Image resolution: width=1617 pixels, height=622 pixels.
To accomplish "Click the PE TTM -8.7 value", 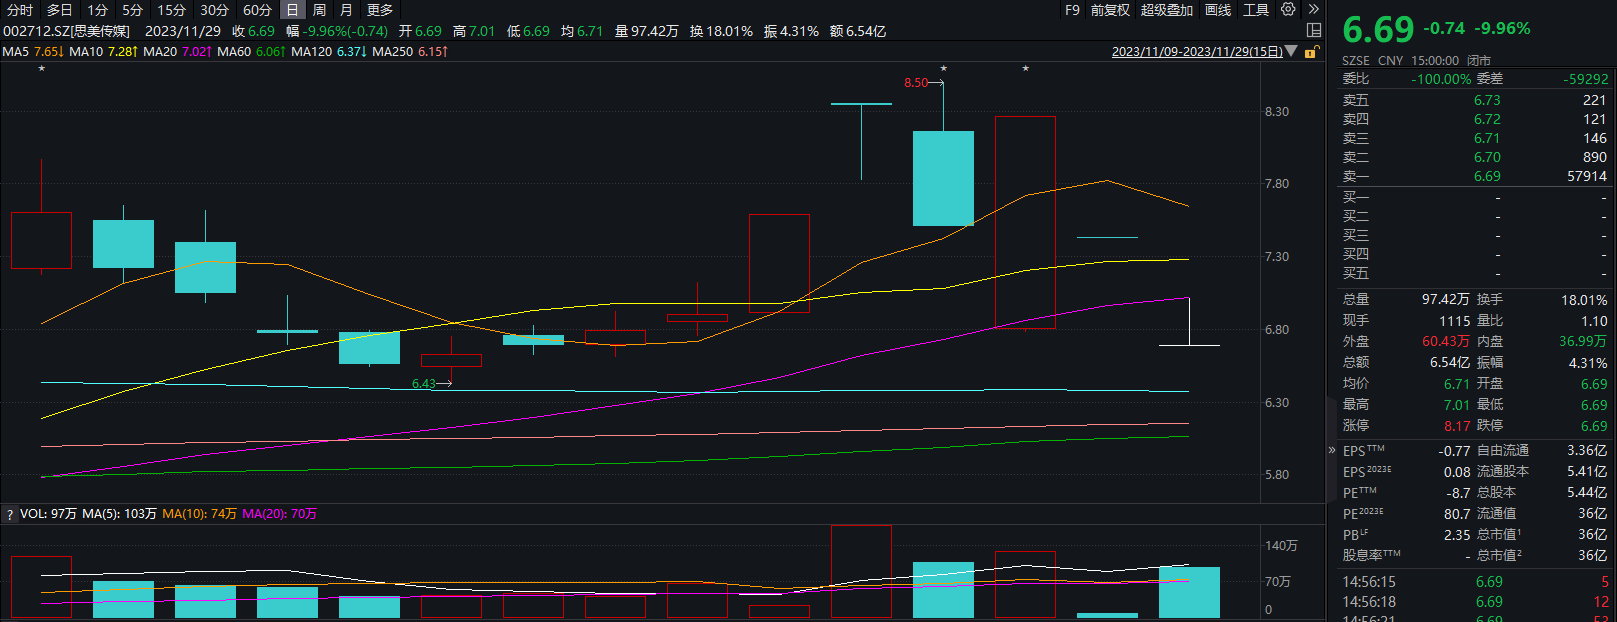I will [x=1458, y=493].
